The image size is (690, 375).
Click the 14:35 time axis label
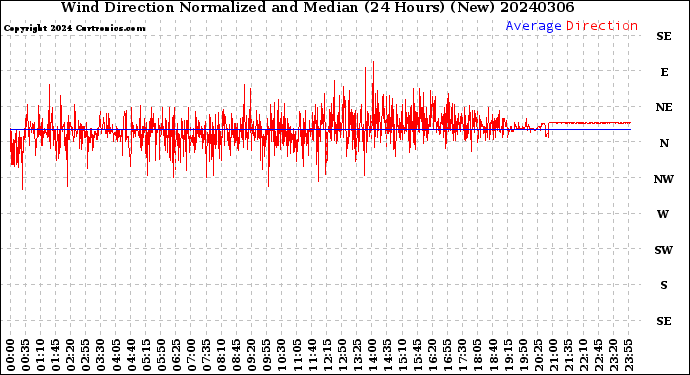tap(387, 355)
